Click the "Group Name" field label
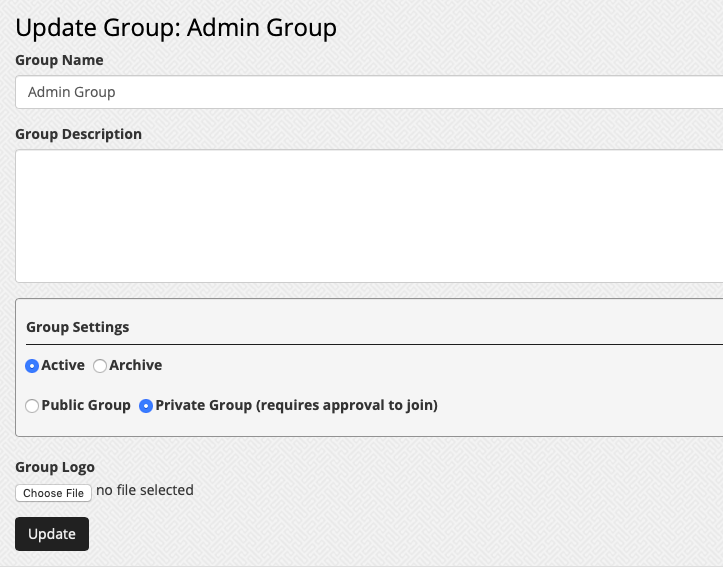The height and width of the screenshot is (570, 723). 59,60
